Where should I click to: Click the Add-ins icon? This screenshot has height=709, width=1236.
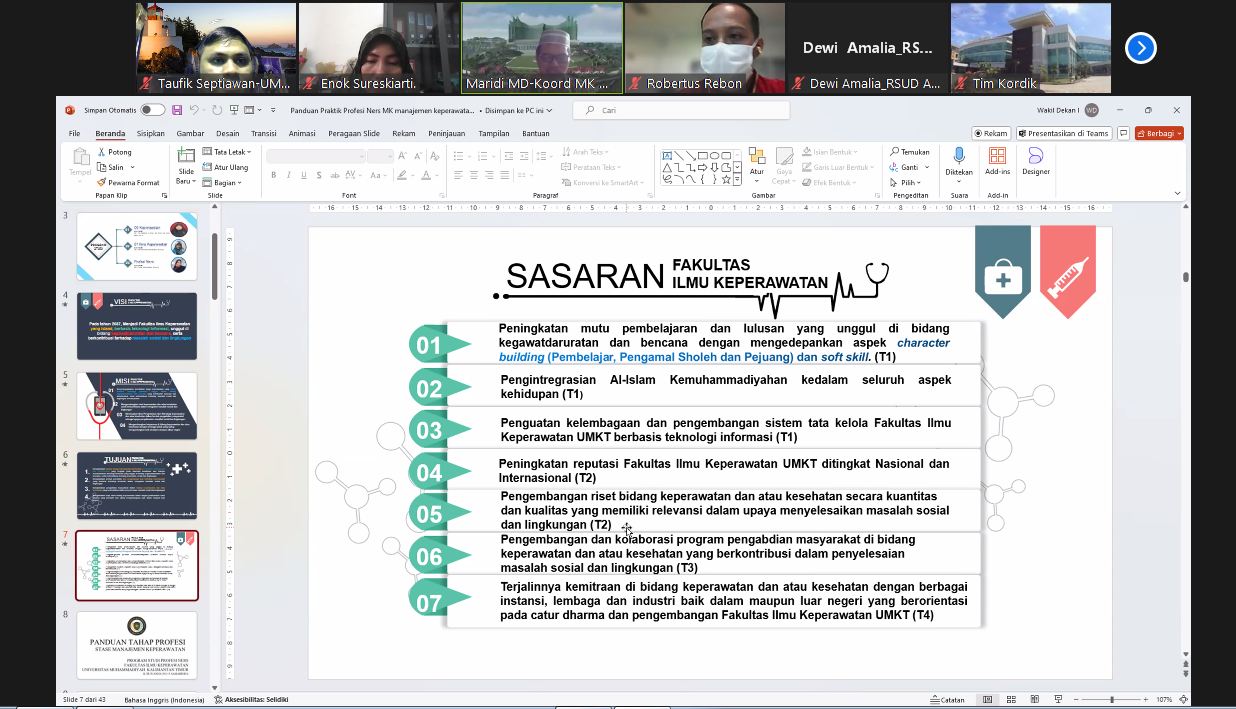tap(997, 157)
